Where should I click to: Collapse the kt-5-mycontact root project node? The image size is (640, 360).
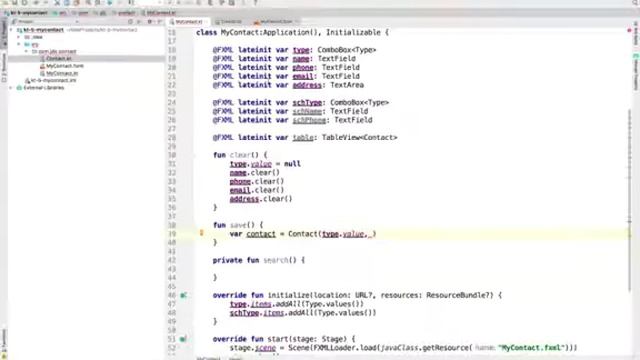tap(11, 30)
